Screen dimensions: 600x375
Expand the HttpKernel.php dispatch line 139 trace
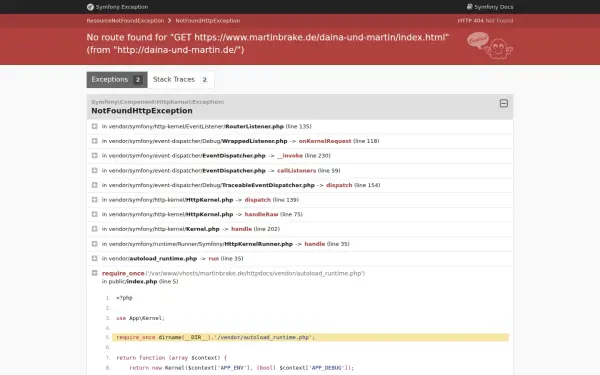pyautogui.click(x=95, y=200)
